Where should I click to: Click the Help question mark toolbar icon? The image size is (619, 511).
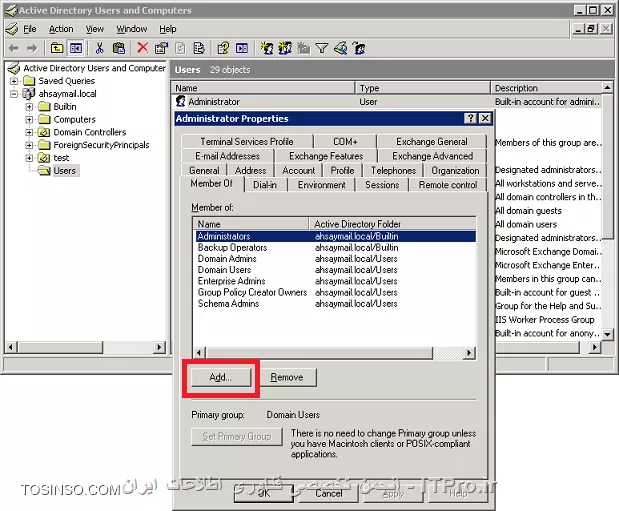(223, 49)
